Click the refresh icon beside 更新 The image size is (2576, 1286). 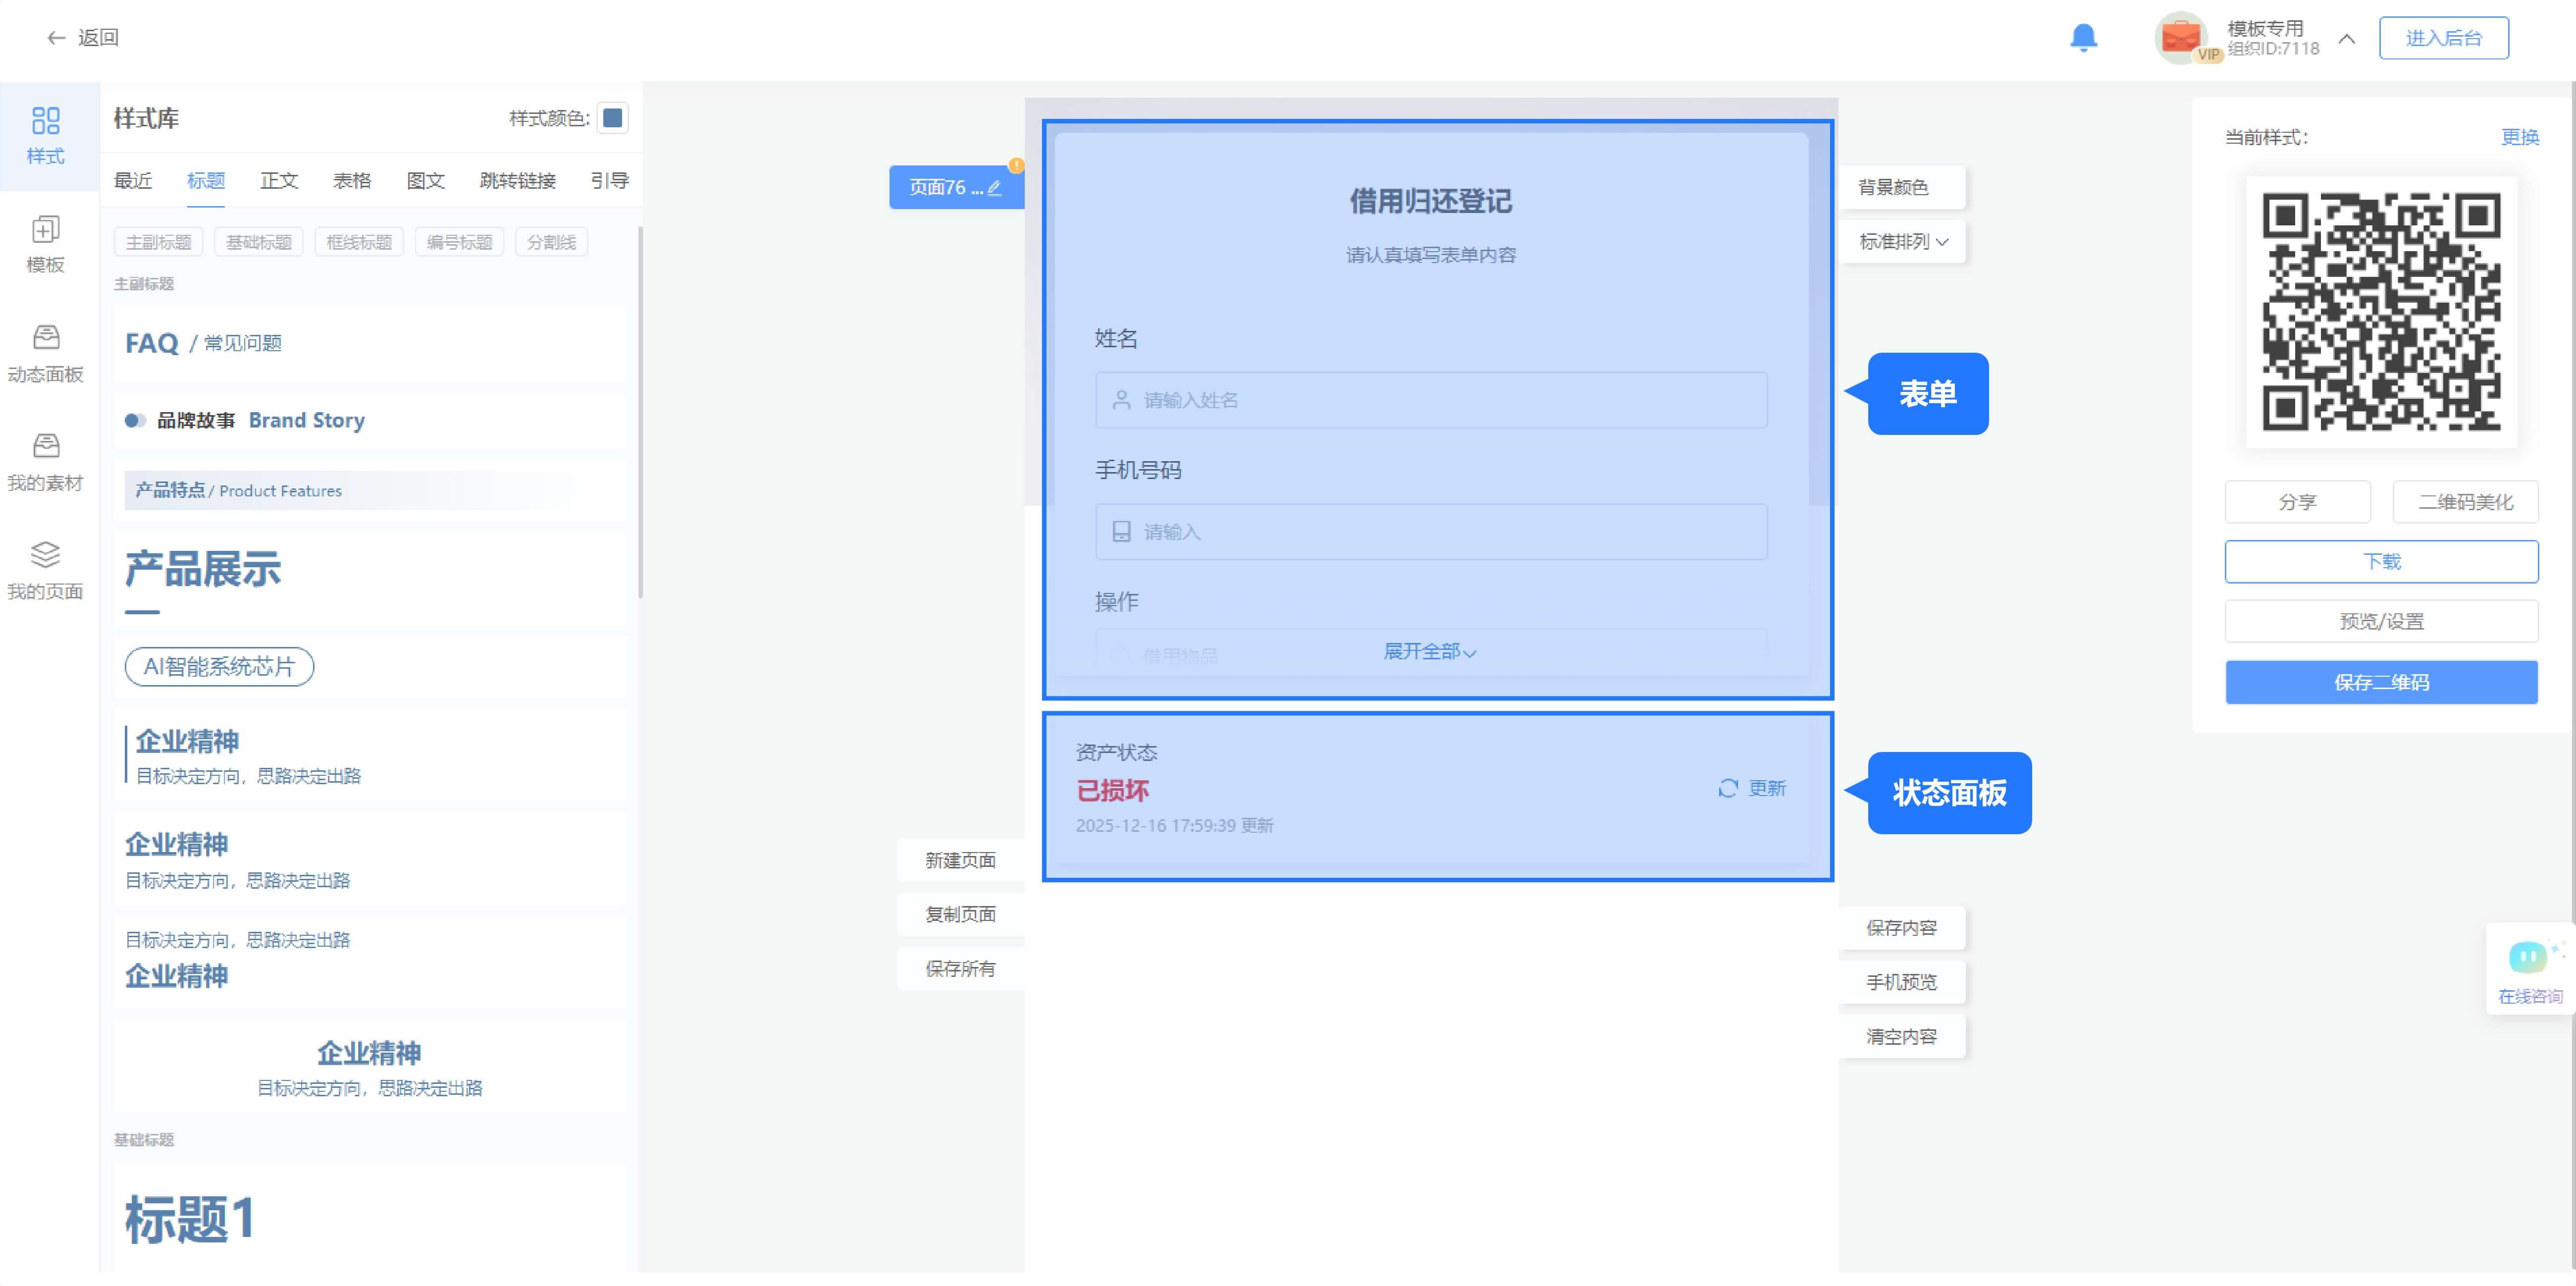[x=1727, y=789]
